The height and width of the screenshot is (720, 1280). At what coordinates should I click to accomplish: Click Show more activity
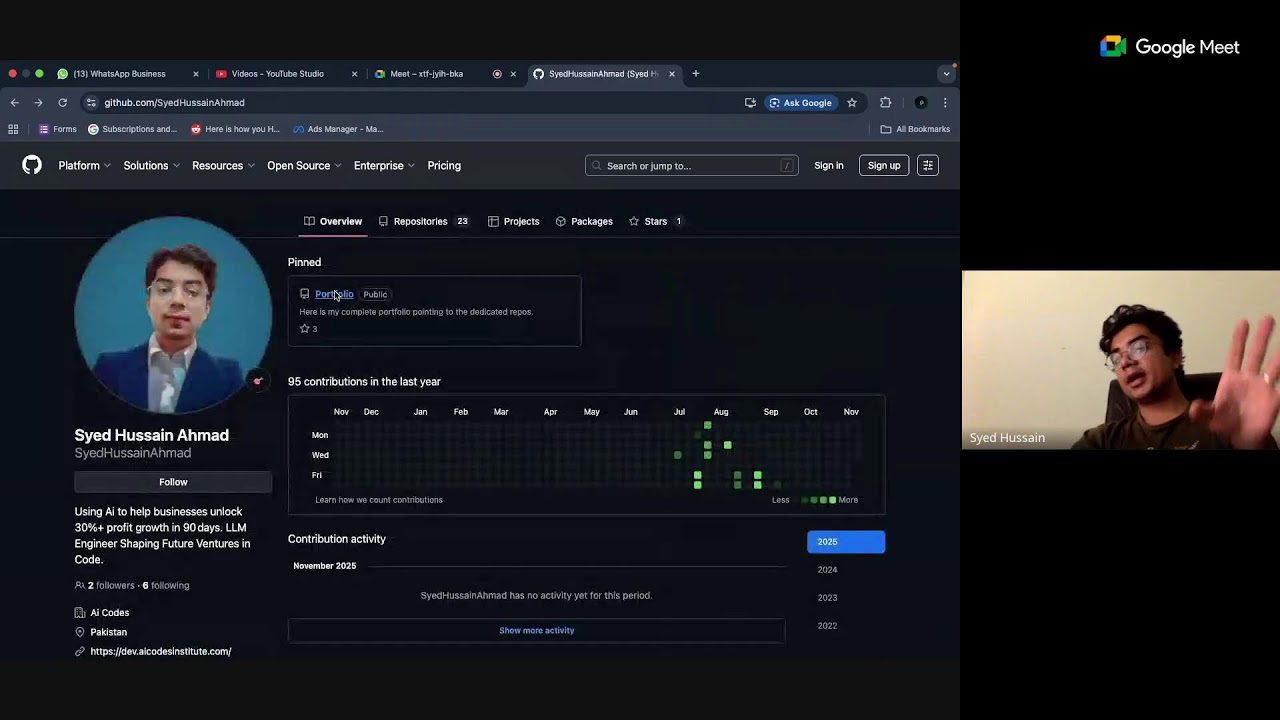pos(536,630)
